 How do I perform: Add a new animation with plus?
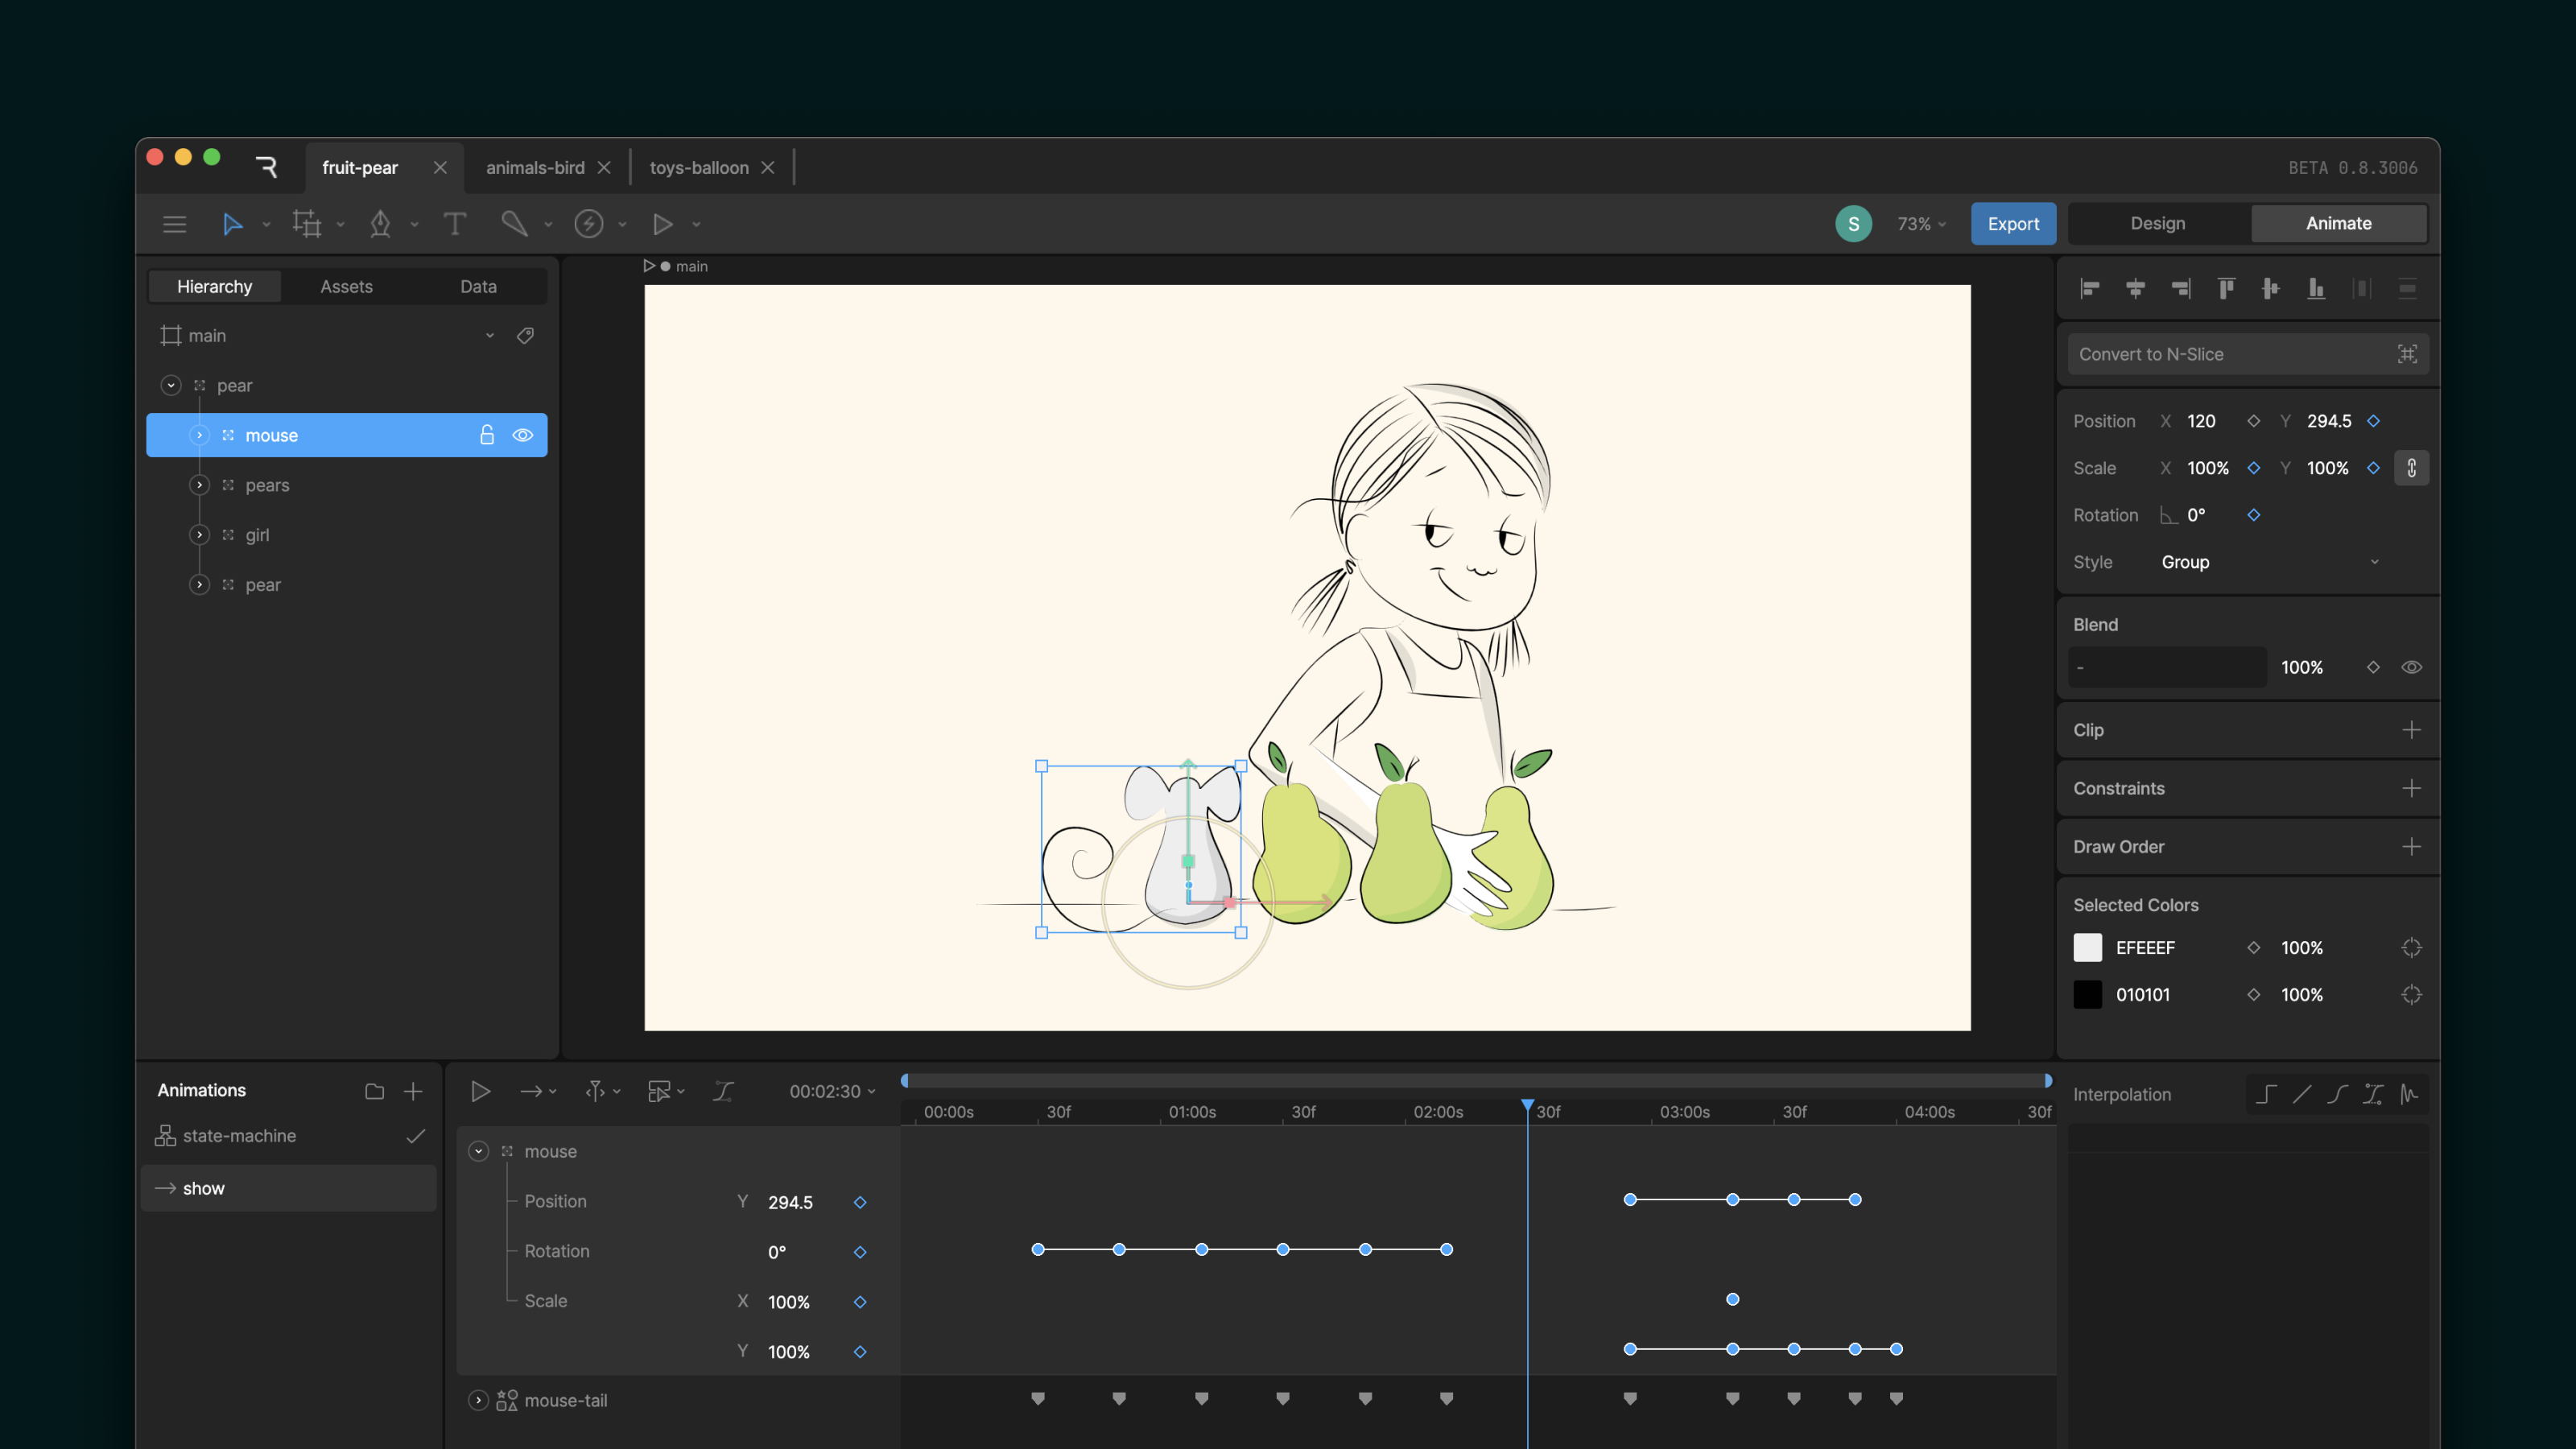click(413, 1091)
